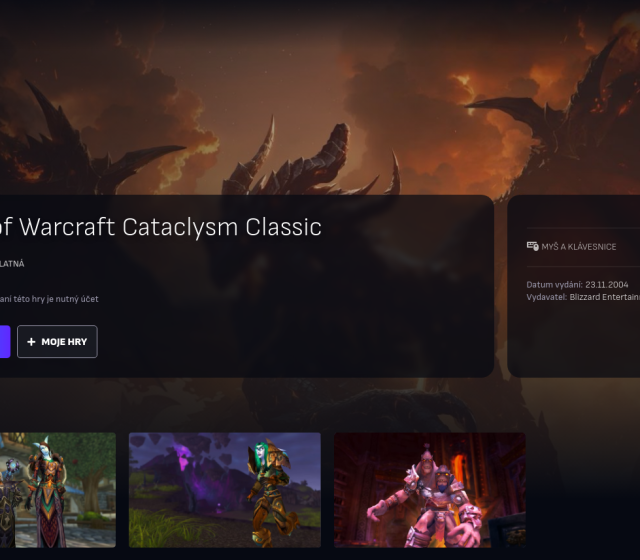640x560 pixels.
Task: Click the release date value 23.11.2004
Action: 607,284
